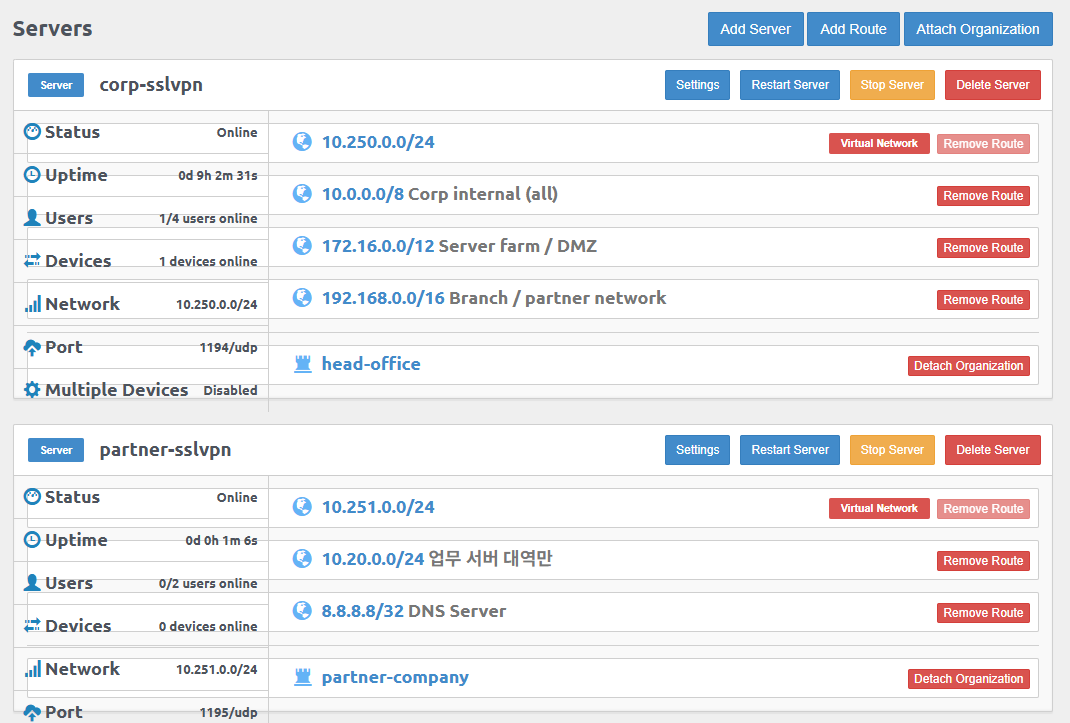Remove the 192.168.0.0/16 Branch route
The height and width of the screenshot is (723, 1070).
983,300
